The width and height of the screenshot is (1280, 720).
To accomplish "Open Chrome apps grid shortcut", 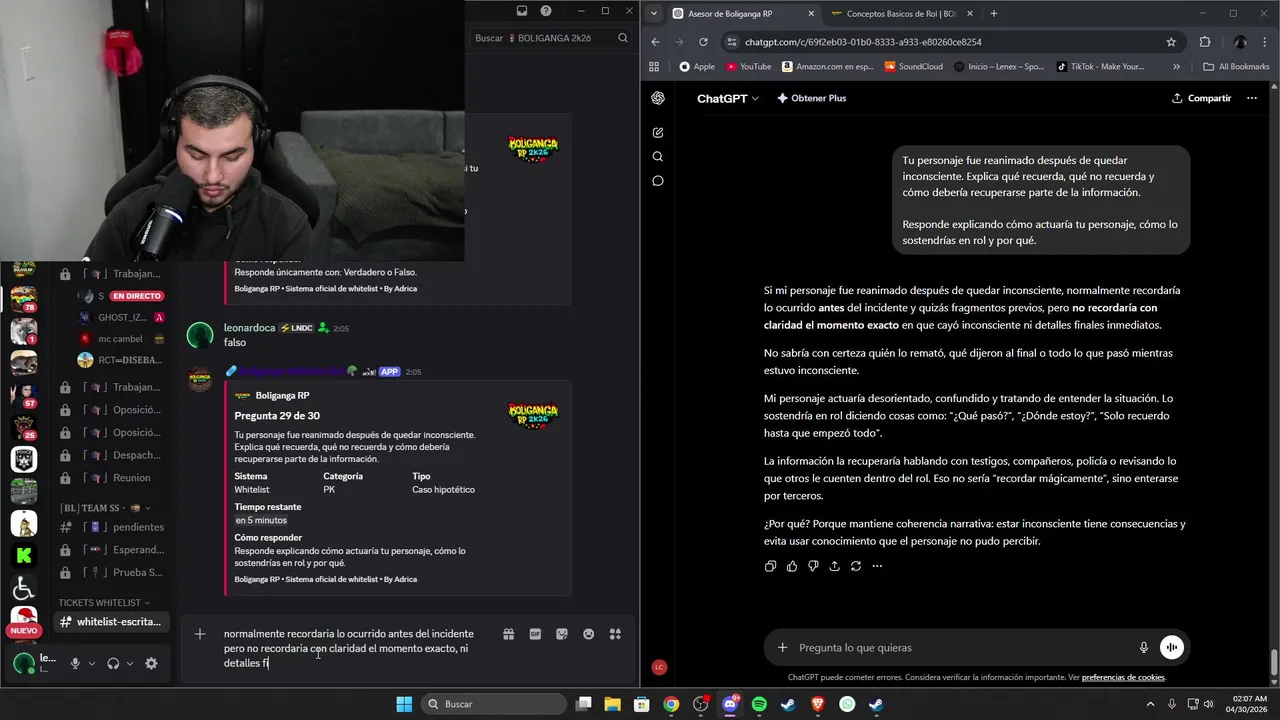I will click(654, 67).
